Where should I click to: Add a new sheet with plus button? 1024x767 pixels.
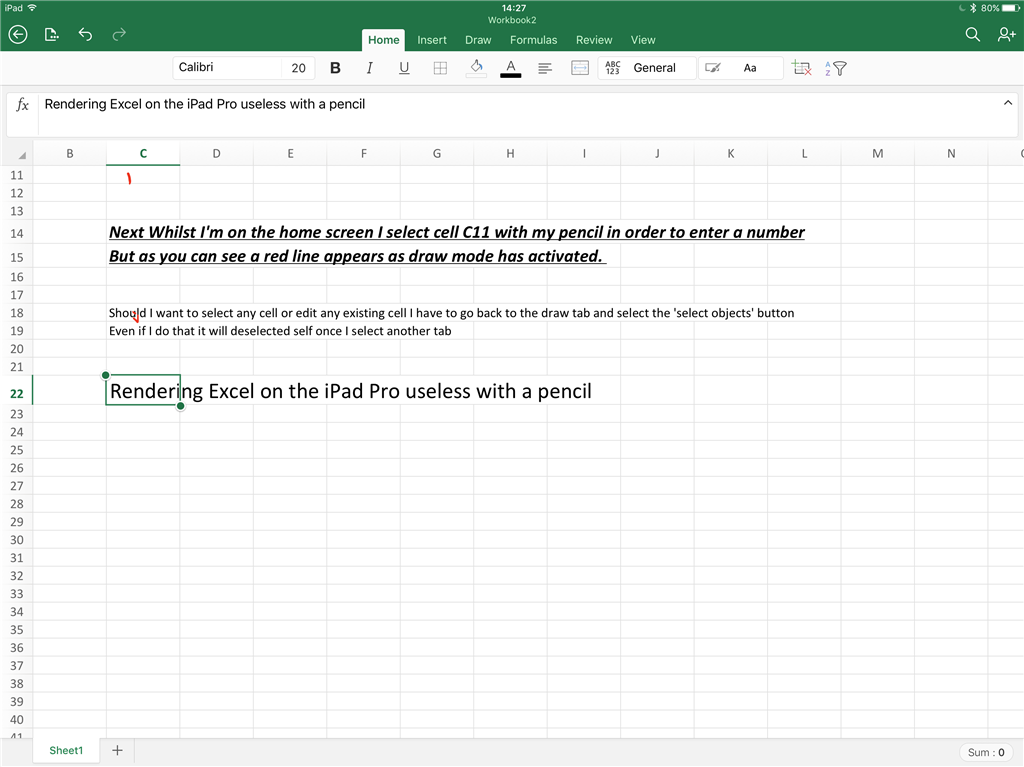[117, 750]
